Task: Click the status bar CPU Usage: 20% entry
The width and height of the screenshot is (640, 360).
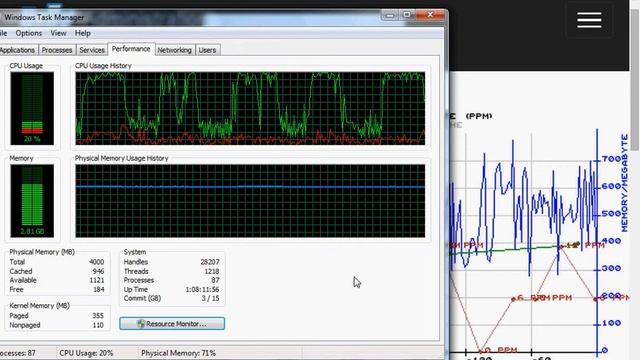Action: [x=86, y=353]
